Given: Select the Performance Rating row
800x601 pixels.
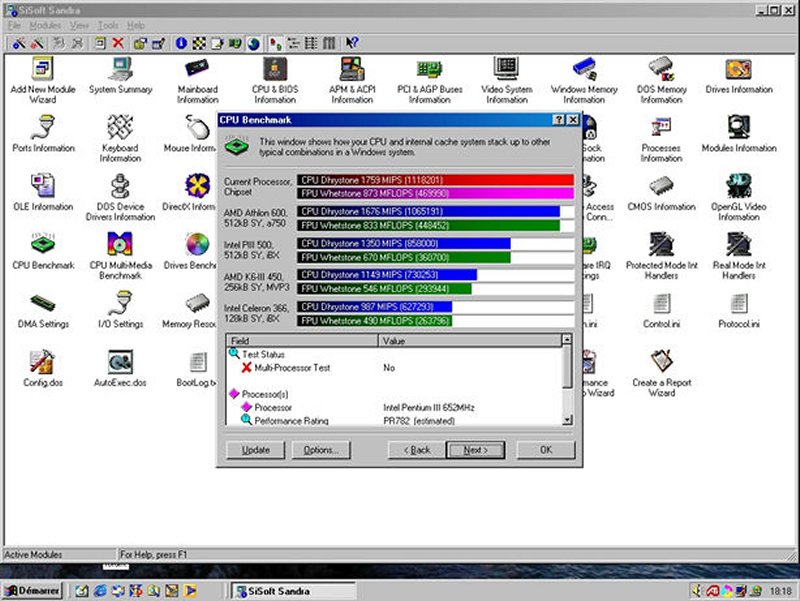Looking at the screenshot, I should point(395,420).
